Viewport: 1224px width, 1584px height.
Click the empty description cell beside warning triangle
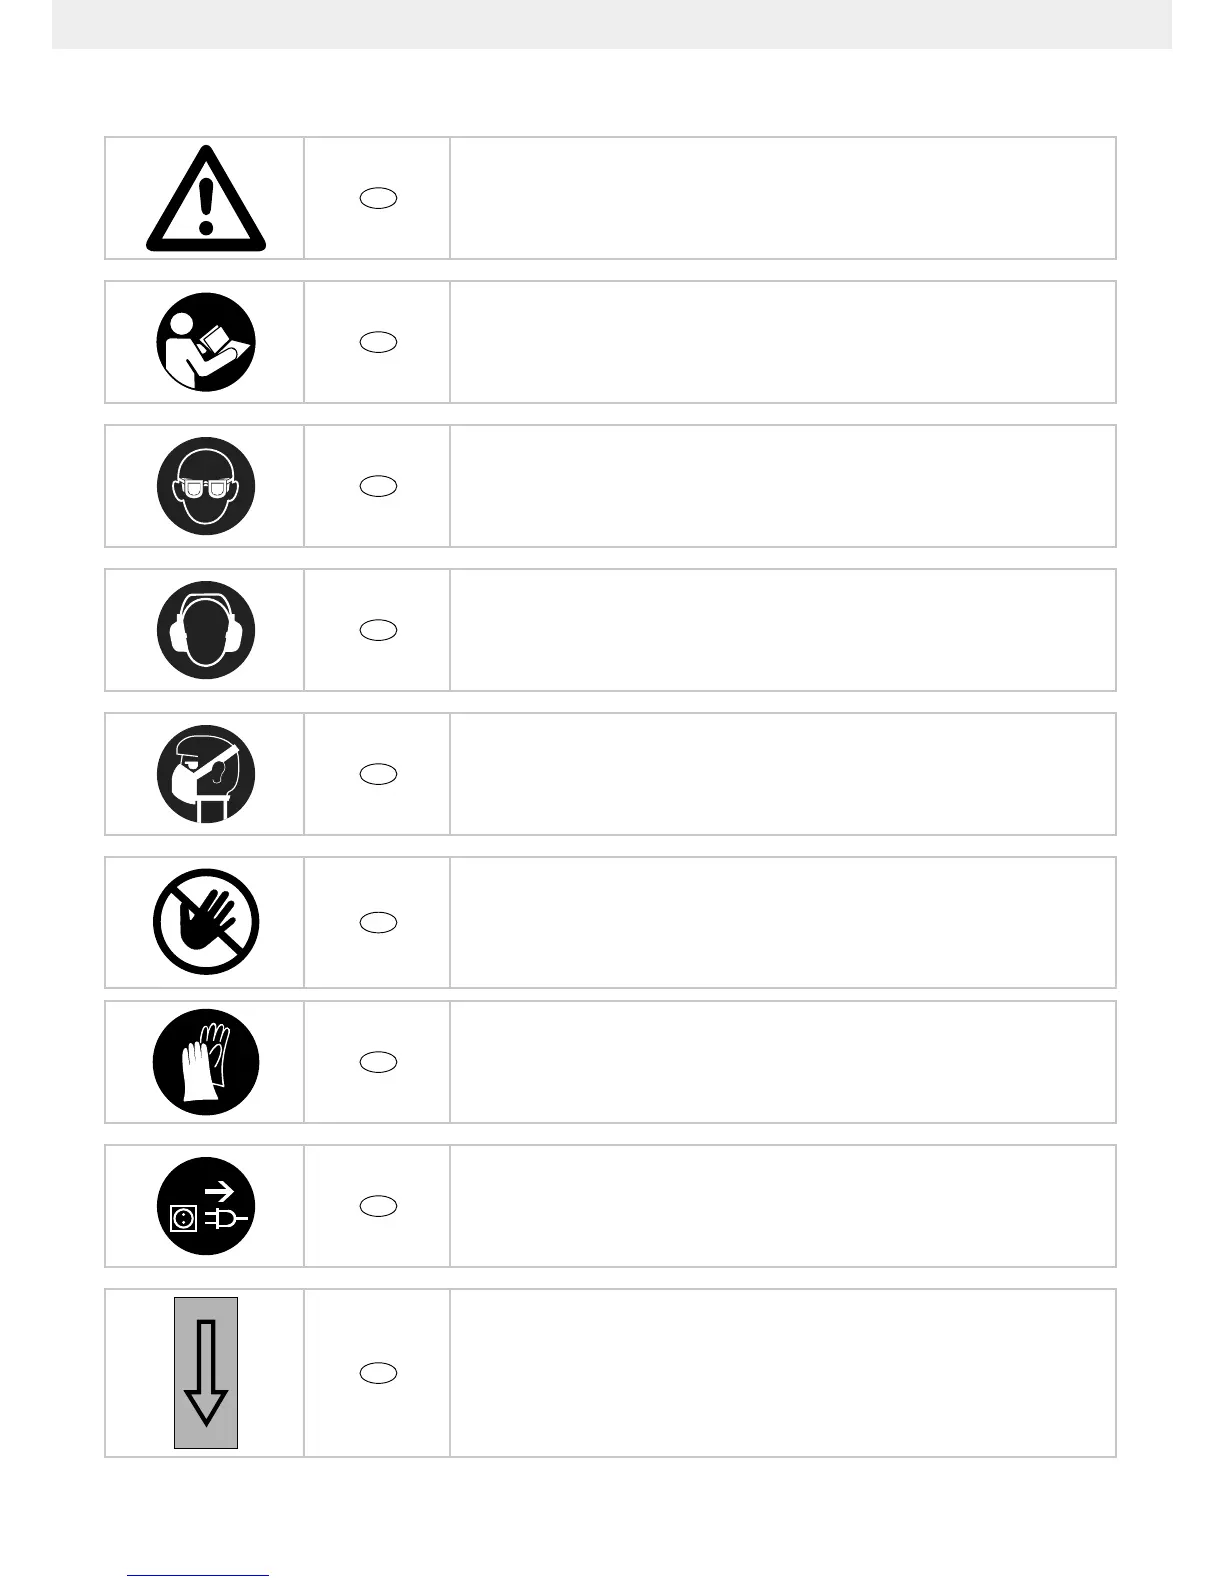(x=783, y=198)
